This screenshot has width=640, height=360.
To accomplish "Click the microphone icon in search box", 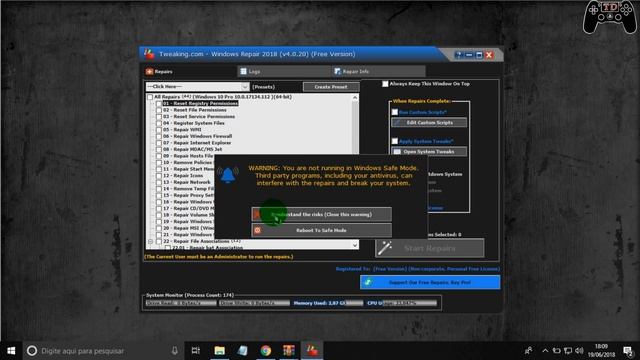I will click(175, 351).
